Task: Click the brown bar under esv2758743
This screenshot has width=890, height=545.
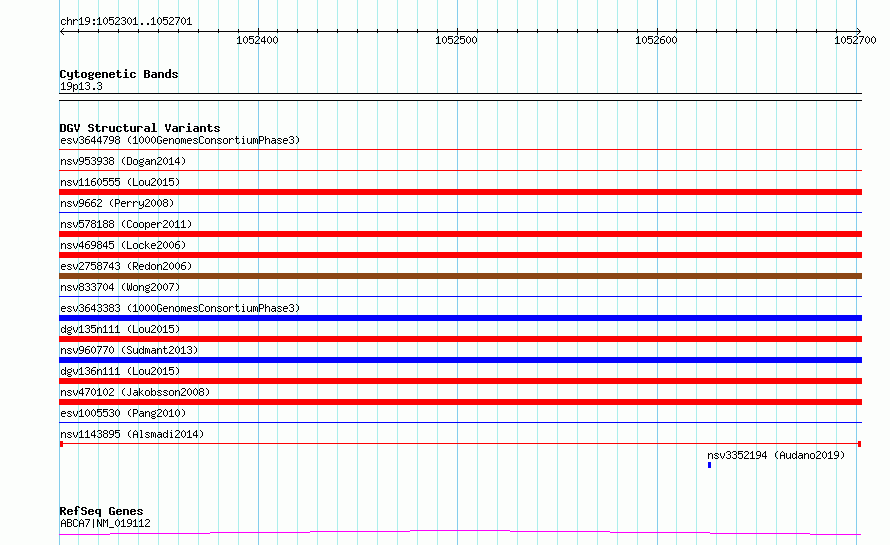Action: click(x=460, y=276)
